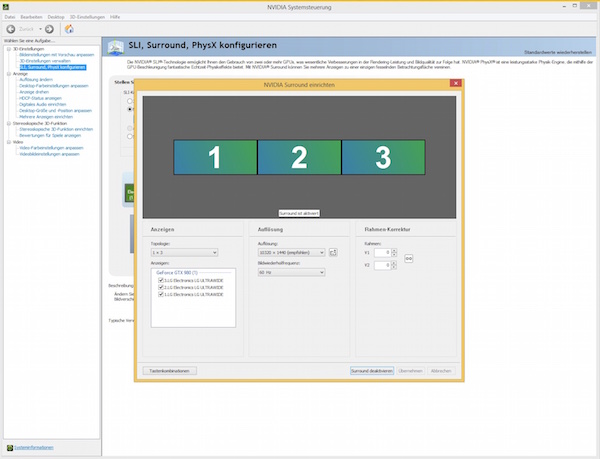The image size is (600, 459).
Task: Open the Auflösung resolution dropdown
Action: point(292,252)
